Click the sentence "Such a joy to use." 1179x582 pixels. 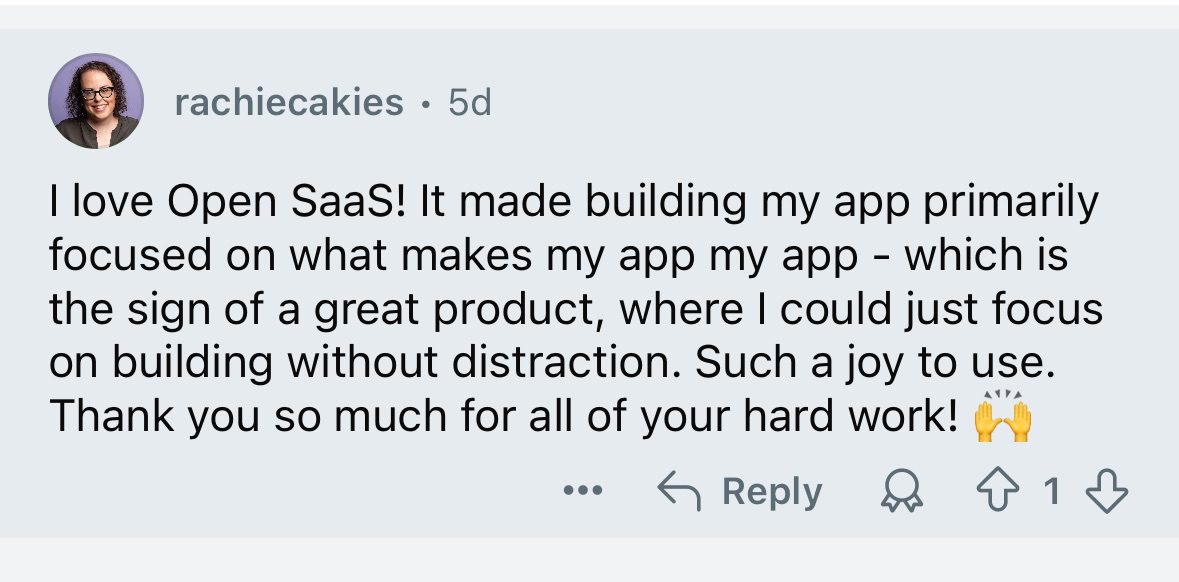(x=876, y=363)
